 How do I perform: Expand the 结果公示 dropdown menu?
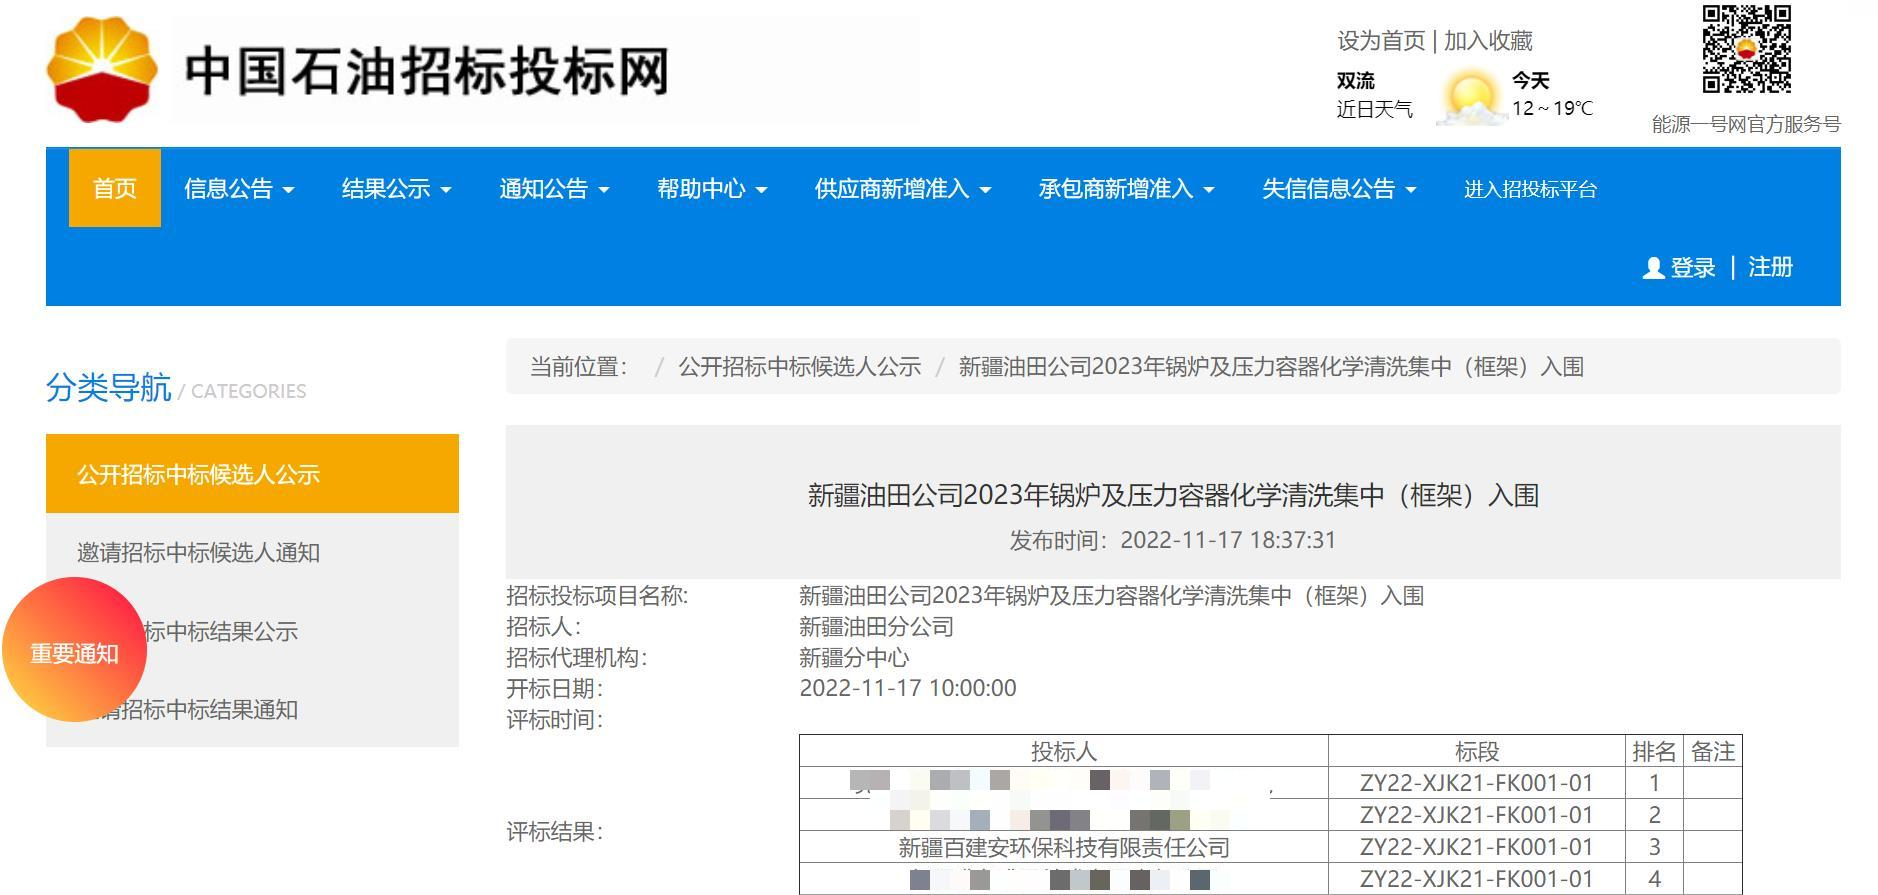pyautogui.click(x=397, y=189)
